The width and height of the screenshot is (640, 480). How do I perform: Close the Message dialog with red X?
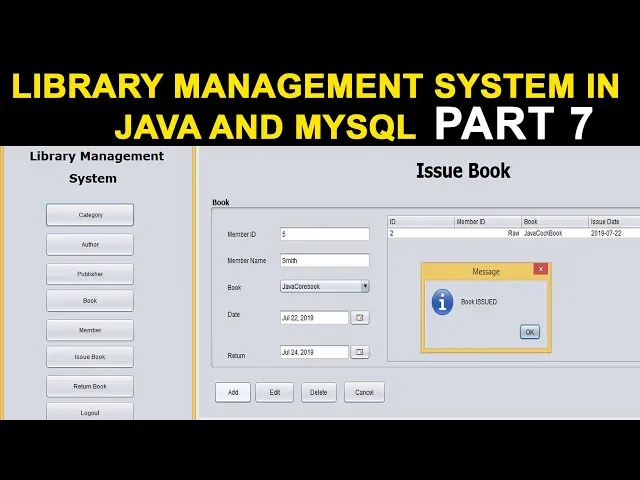541,269
